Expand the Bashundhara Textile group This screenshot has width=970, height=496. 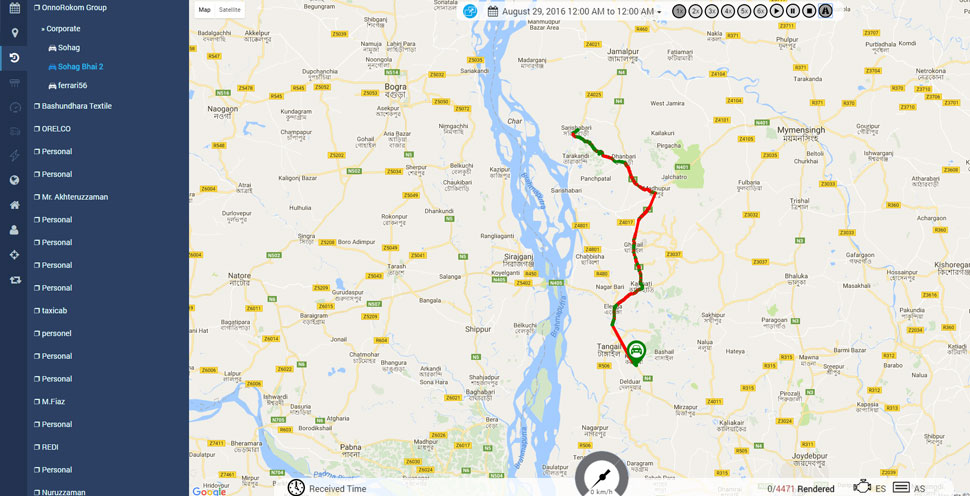tap(73, 106)
